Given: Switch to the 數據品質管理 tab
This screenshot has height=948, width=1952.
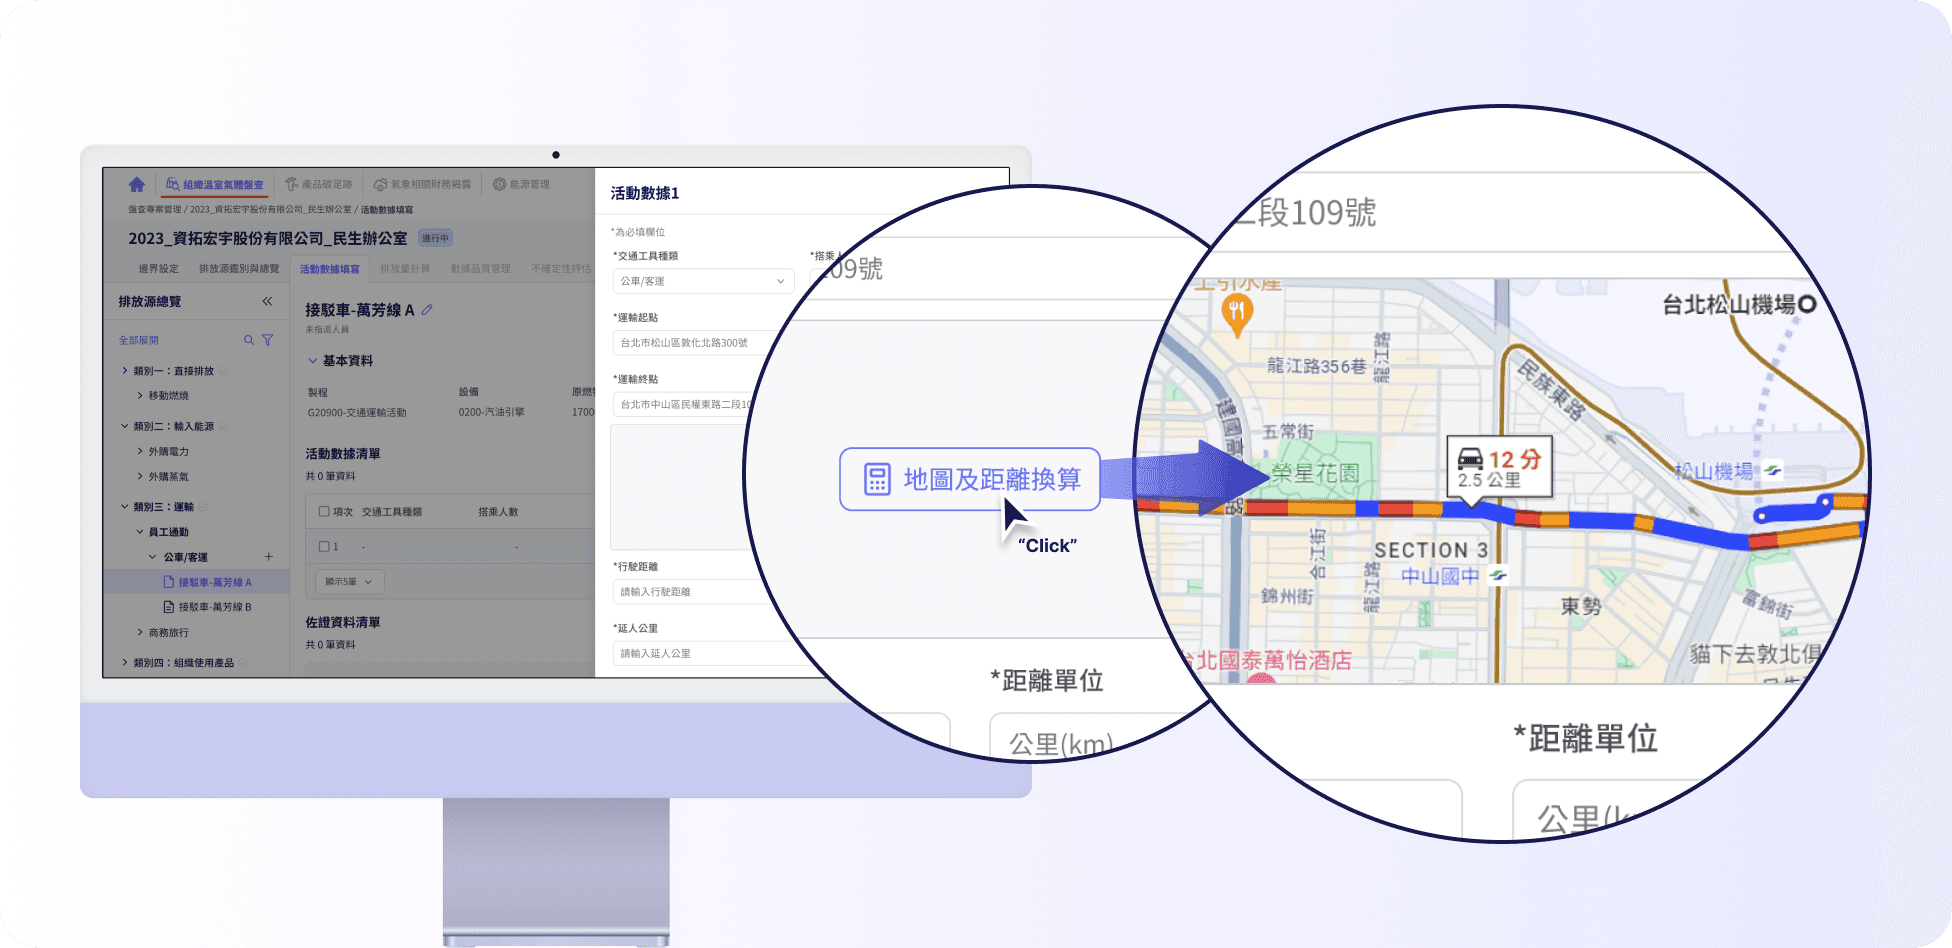Looking at the screenshot, I should tap(480, 269).
